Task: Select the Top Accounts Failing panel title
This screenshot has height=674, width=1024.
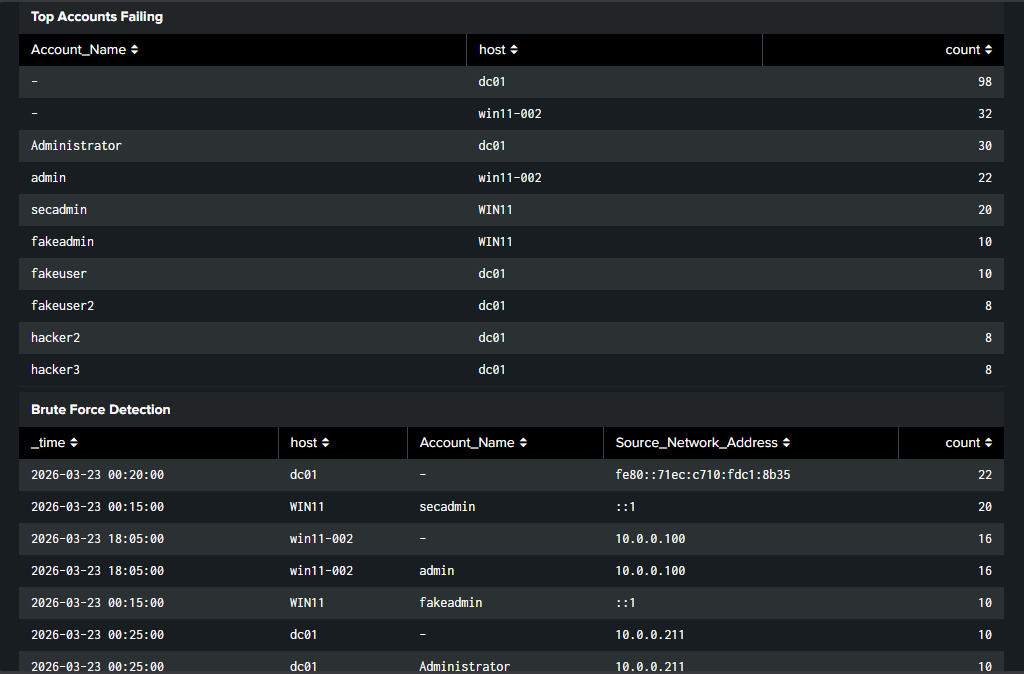Action: click(96, 16)
